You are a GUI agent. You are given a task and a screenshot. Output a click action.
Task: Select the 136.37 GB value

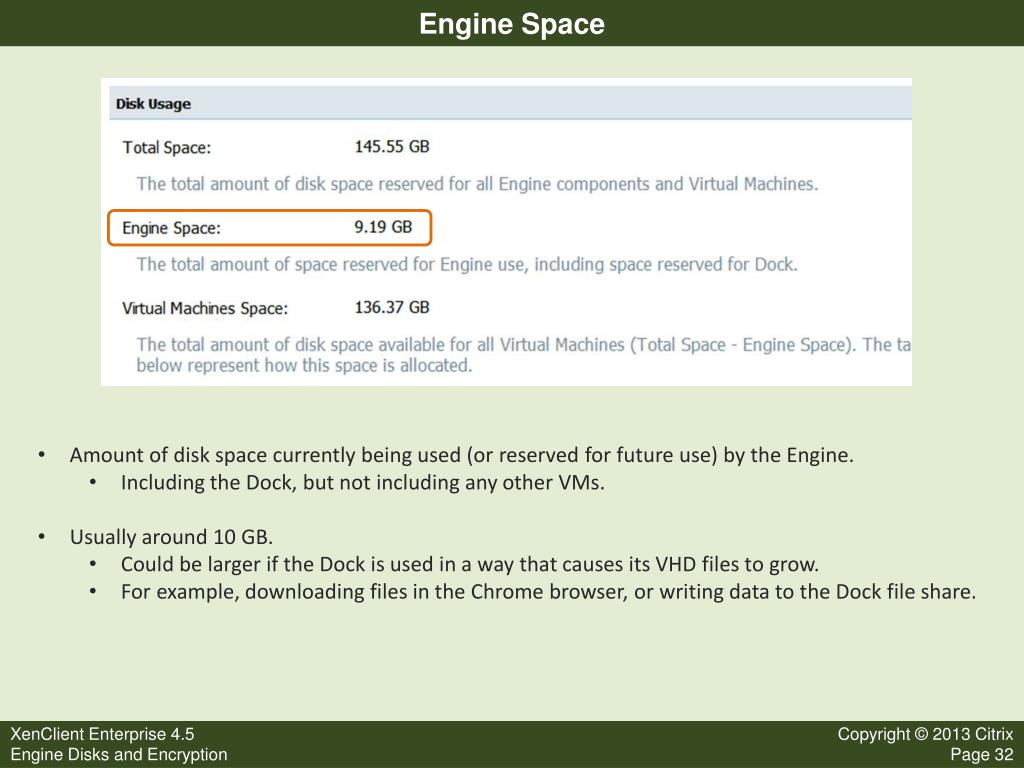[392, 307]
